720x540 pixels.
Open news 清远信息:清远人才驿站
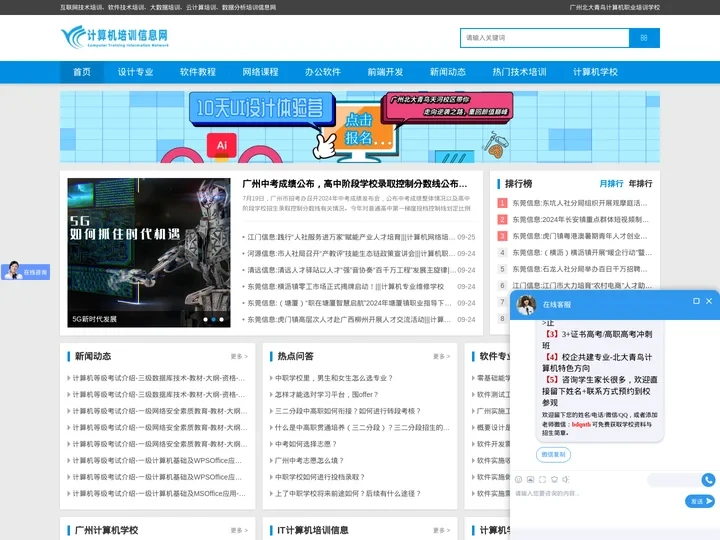coord(351,270)
